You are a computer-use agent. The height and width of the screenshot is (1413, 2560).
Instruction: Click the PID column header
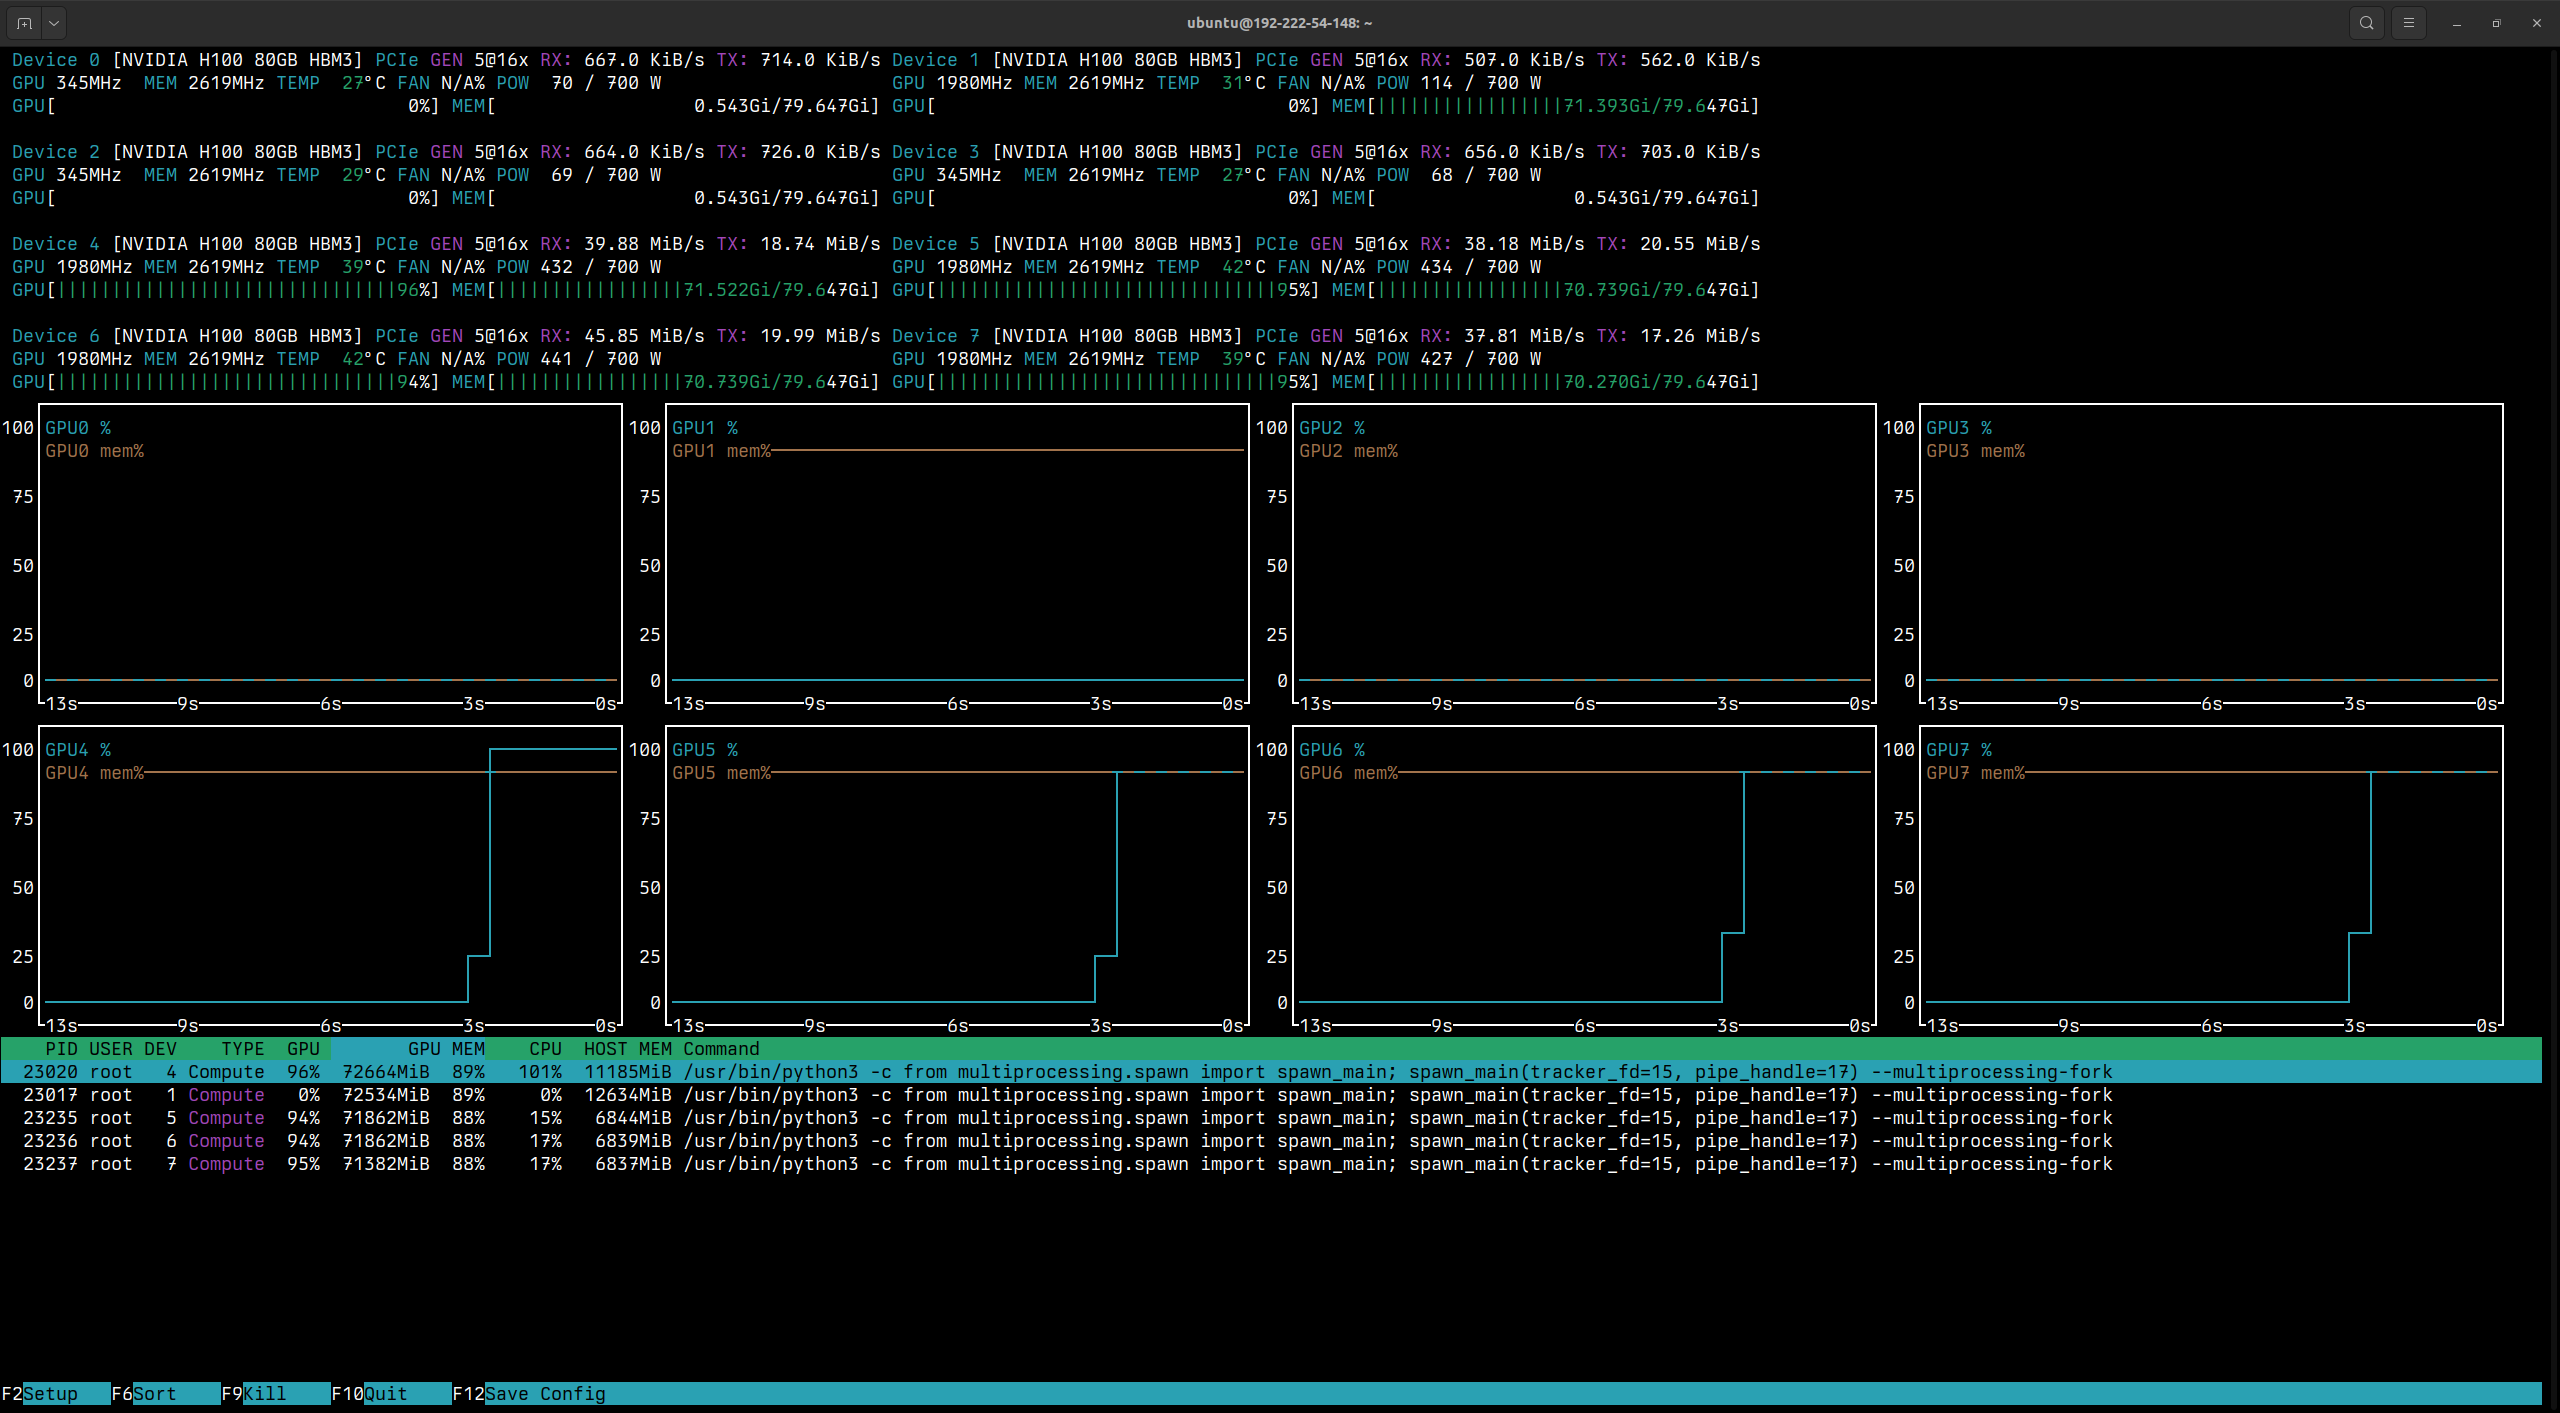click(62, 1049)
